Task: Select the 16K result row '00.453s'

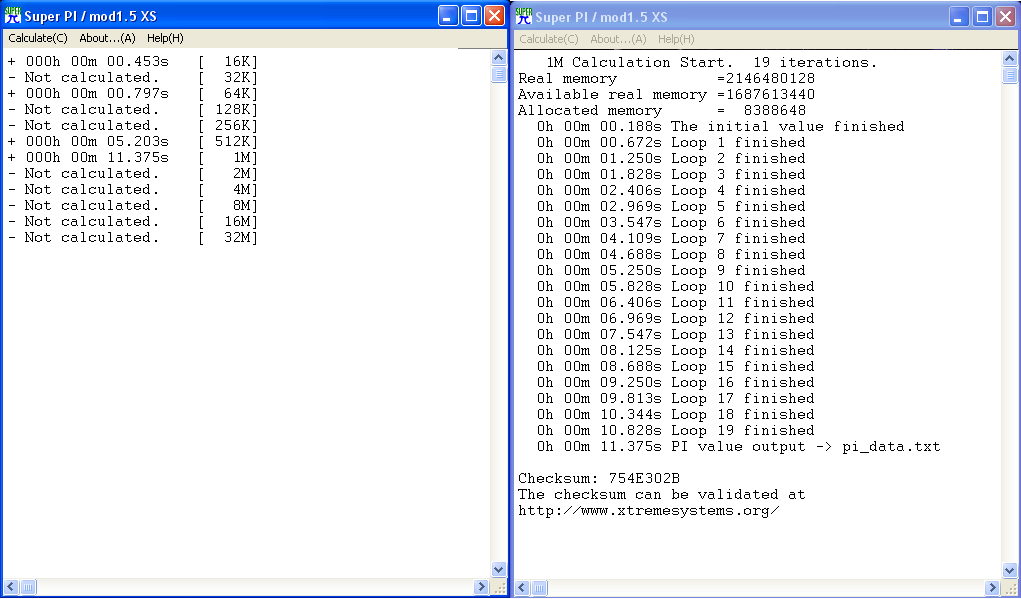Action: pyautogui.click(x=133, y=61)
